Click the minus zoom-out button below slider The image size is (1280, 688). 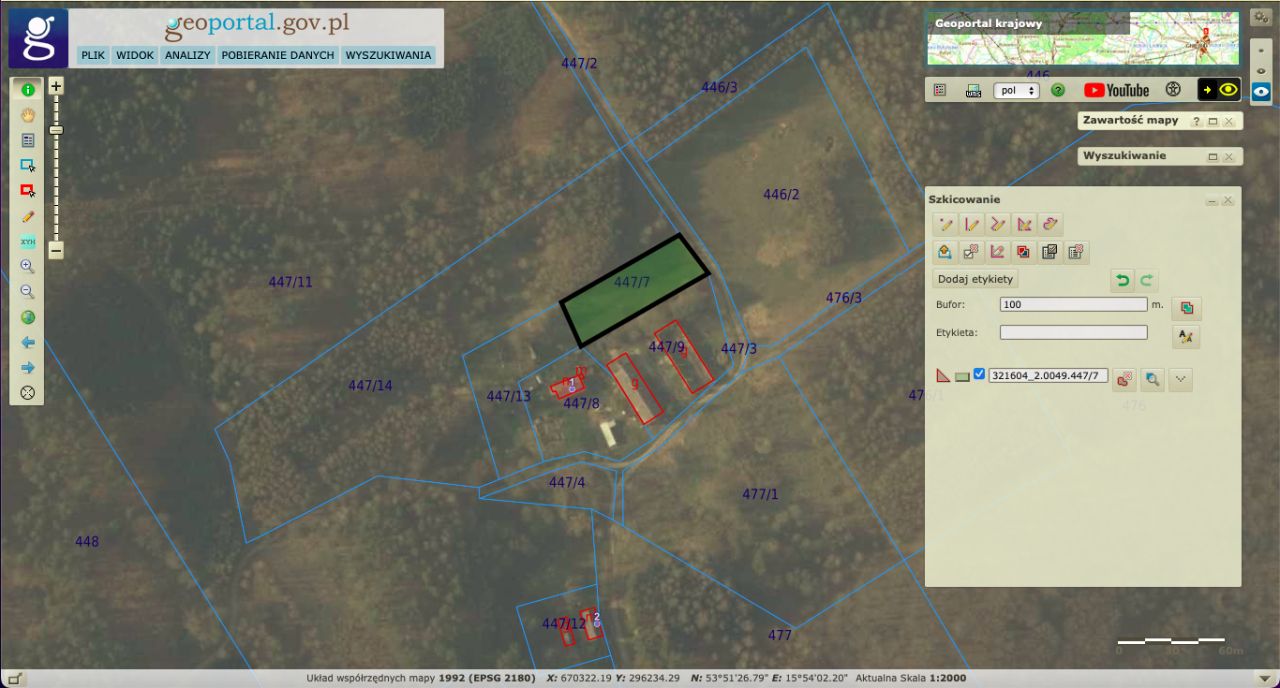click(56, 250)
